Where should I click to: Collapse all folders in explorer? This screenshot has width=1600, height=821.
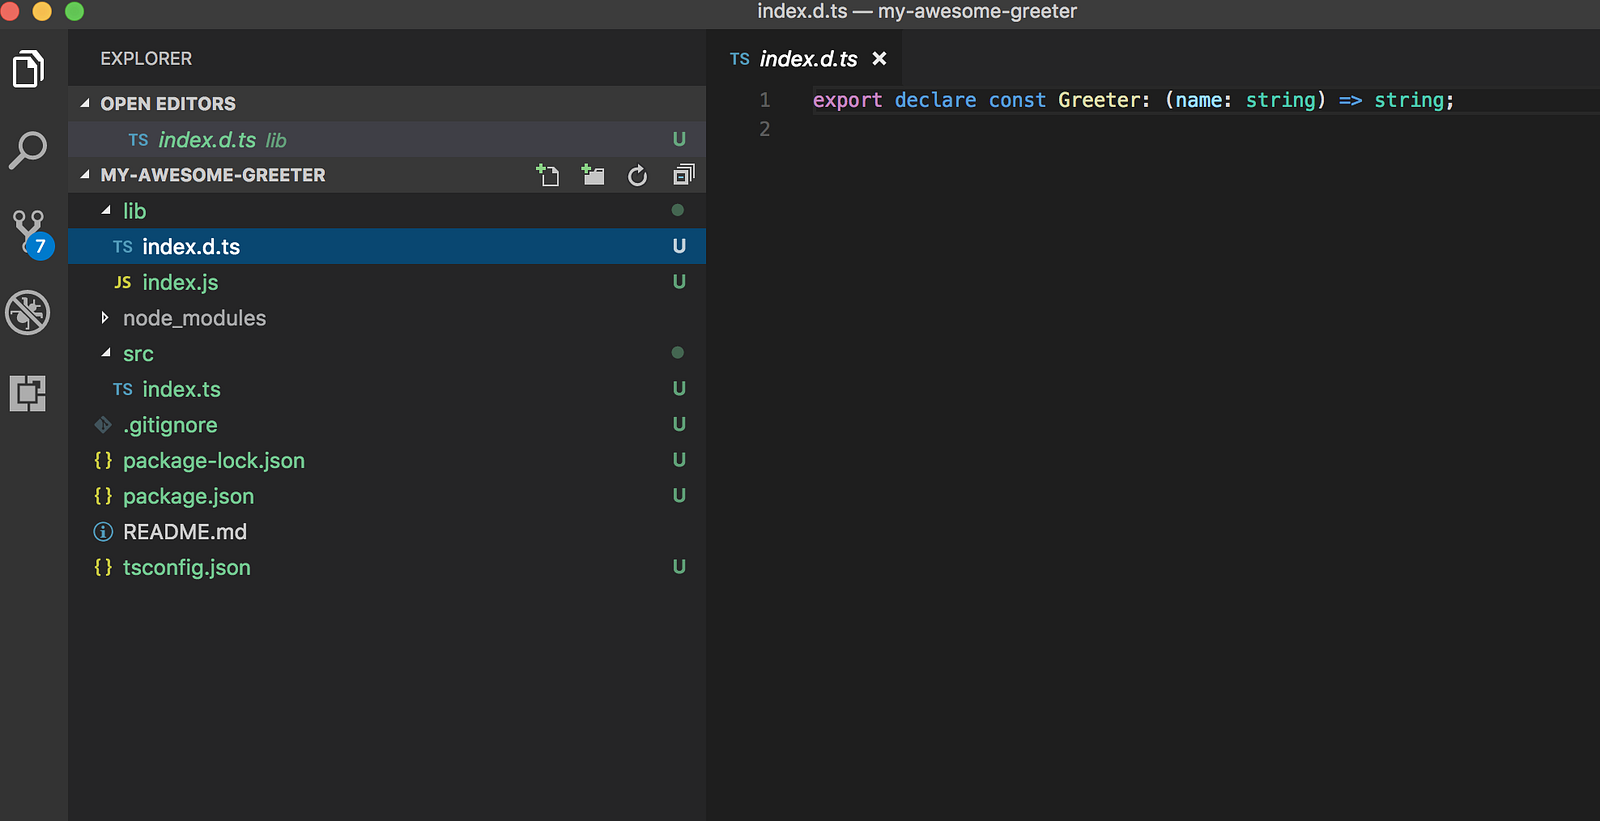pos(683,176)
